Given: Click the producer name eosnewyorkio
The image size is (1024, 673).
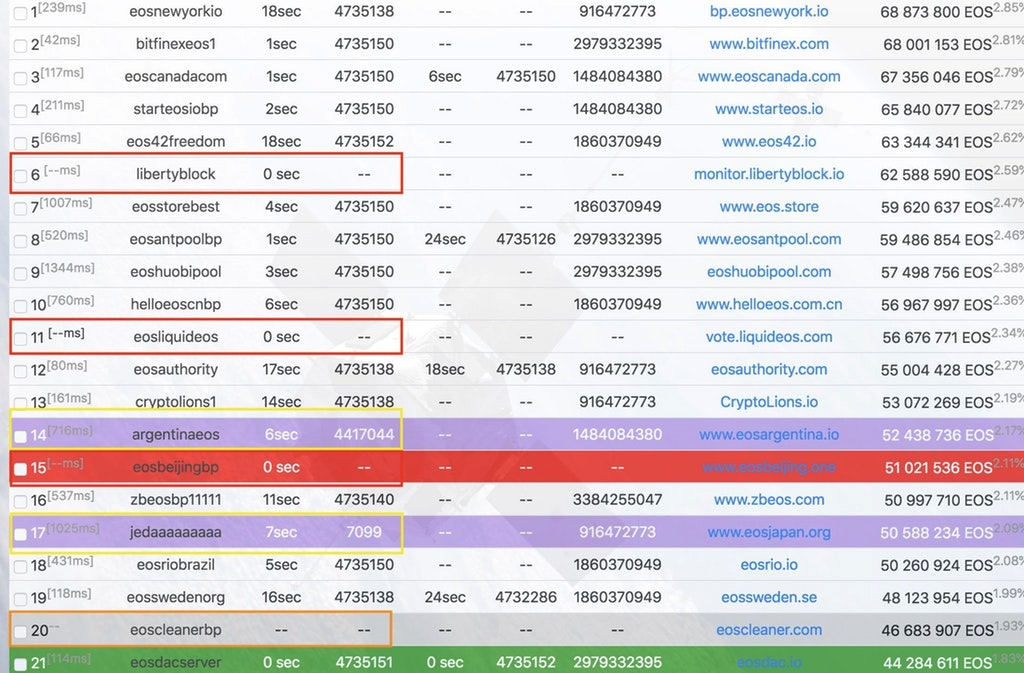Looking at the screenshot, I should point(176,12).
